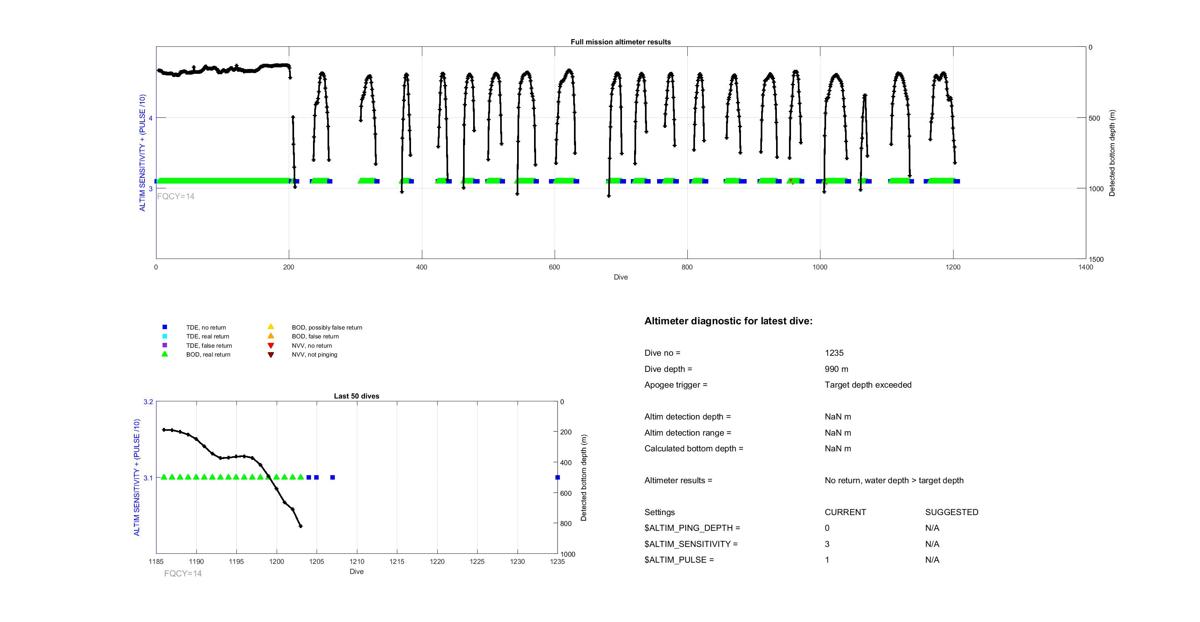This screenshot has height=622, width=1200.
Task: Click the '$ALTIM_PING_DEPTH =' setting label
Action: [x=692, y=528]
